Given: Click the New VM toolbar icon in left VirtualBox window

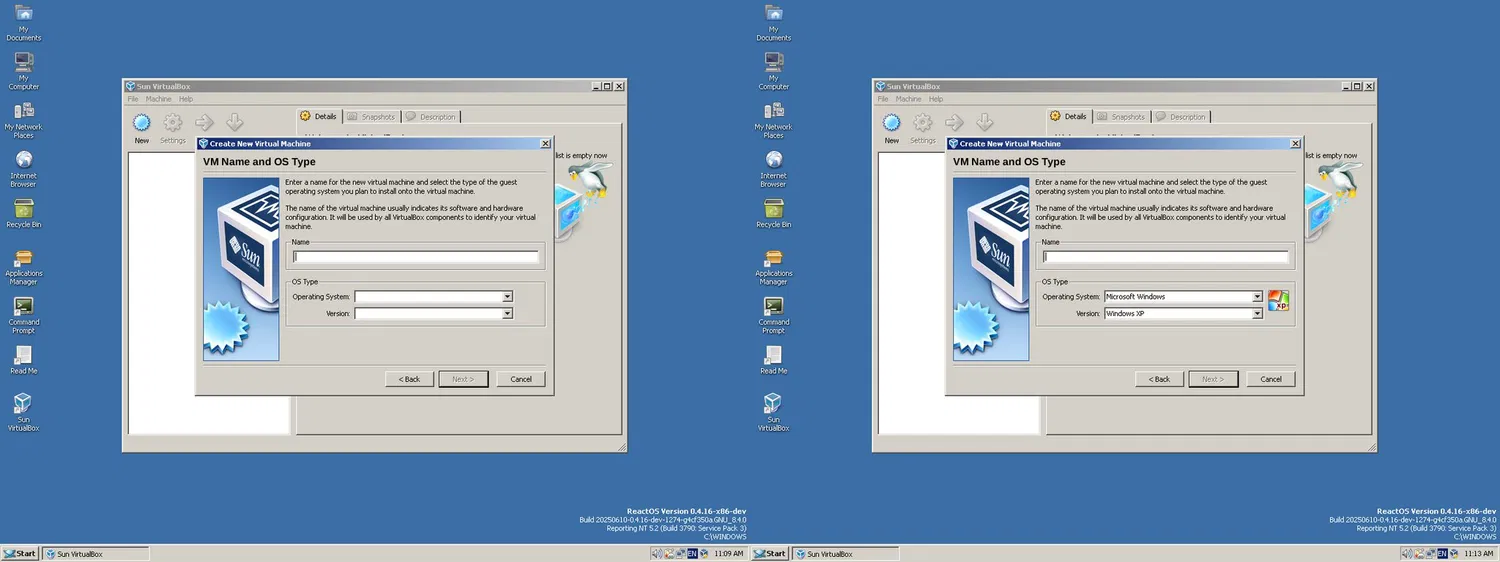Looking at the screenshot, I should (x=142, y=123).
